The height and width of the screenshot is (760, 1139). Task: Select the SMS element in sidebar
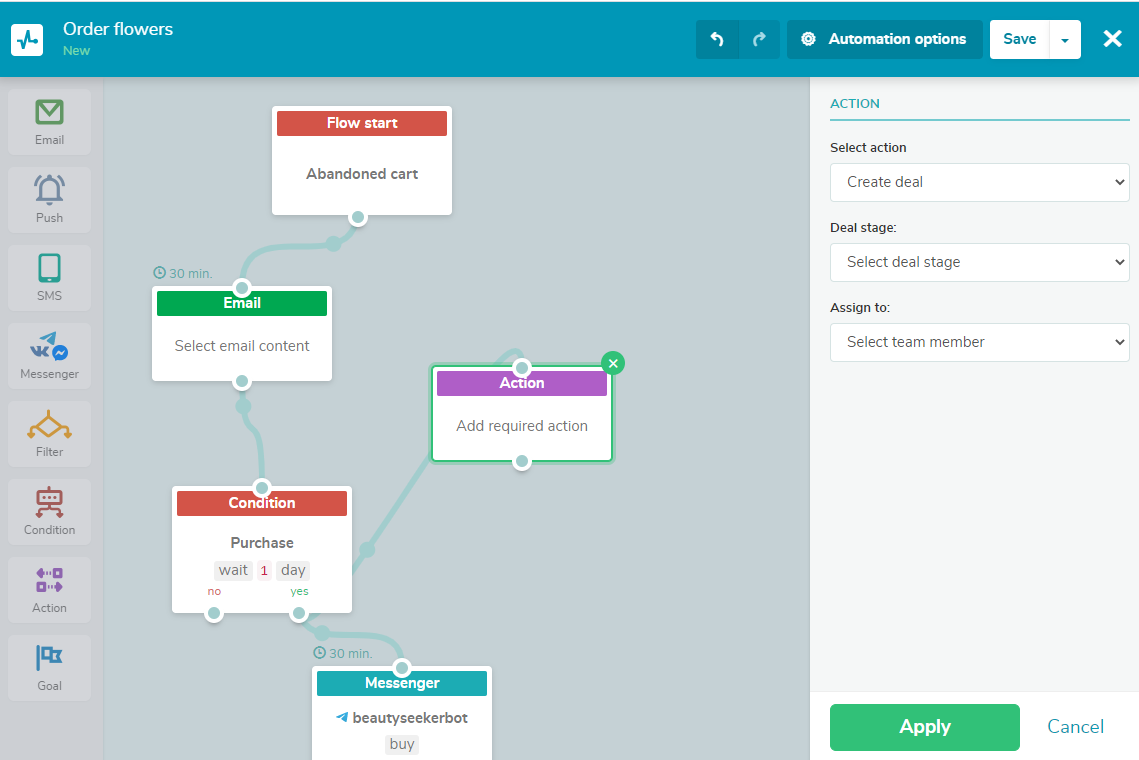coord(49,278)
